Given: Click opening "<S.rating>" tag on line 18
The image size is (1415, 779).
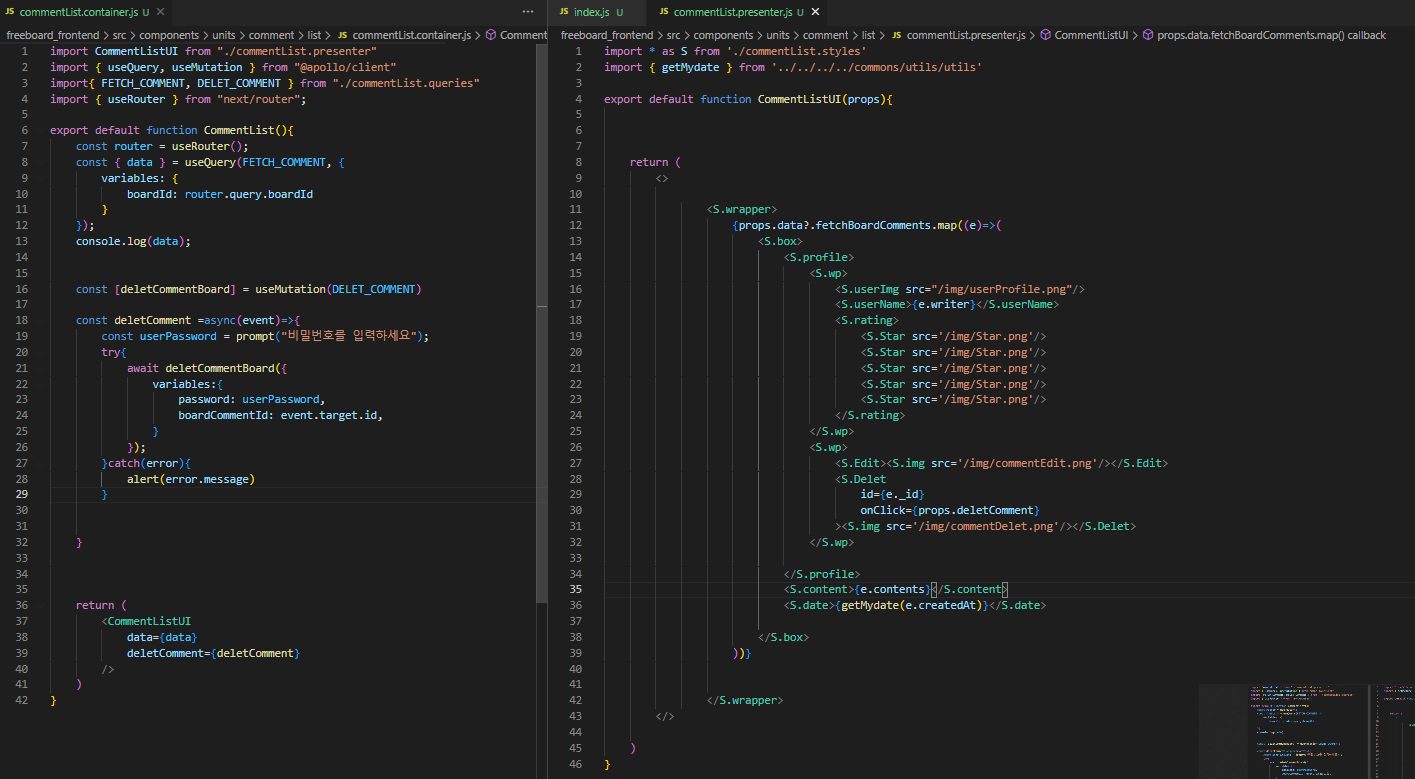Looking at the screenshot, I should click(868, 320).
